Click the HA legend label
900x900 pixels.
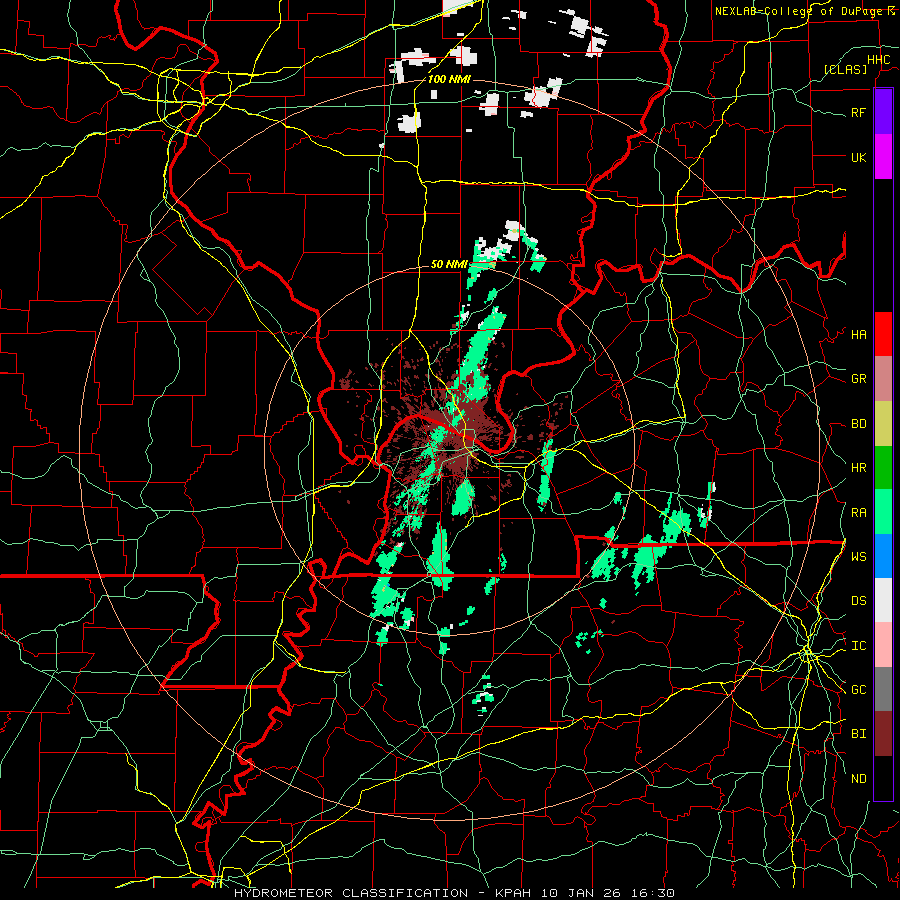(858, 335)
